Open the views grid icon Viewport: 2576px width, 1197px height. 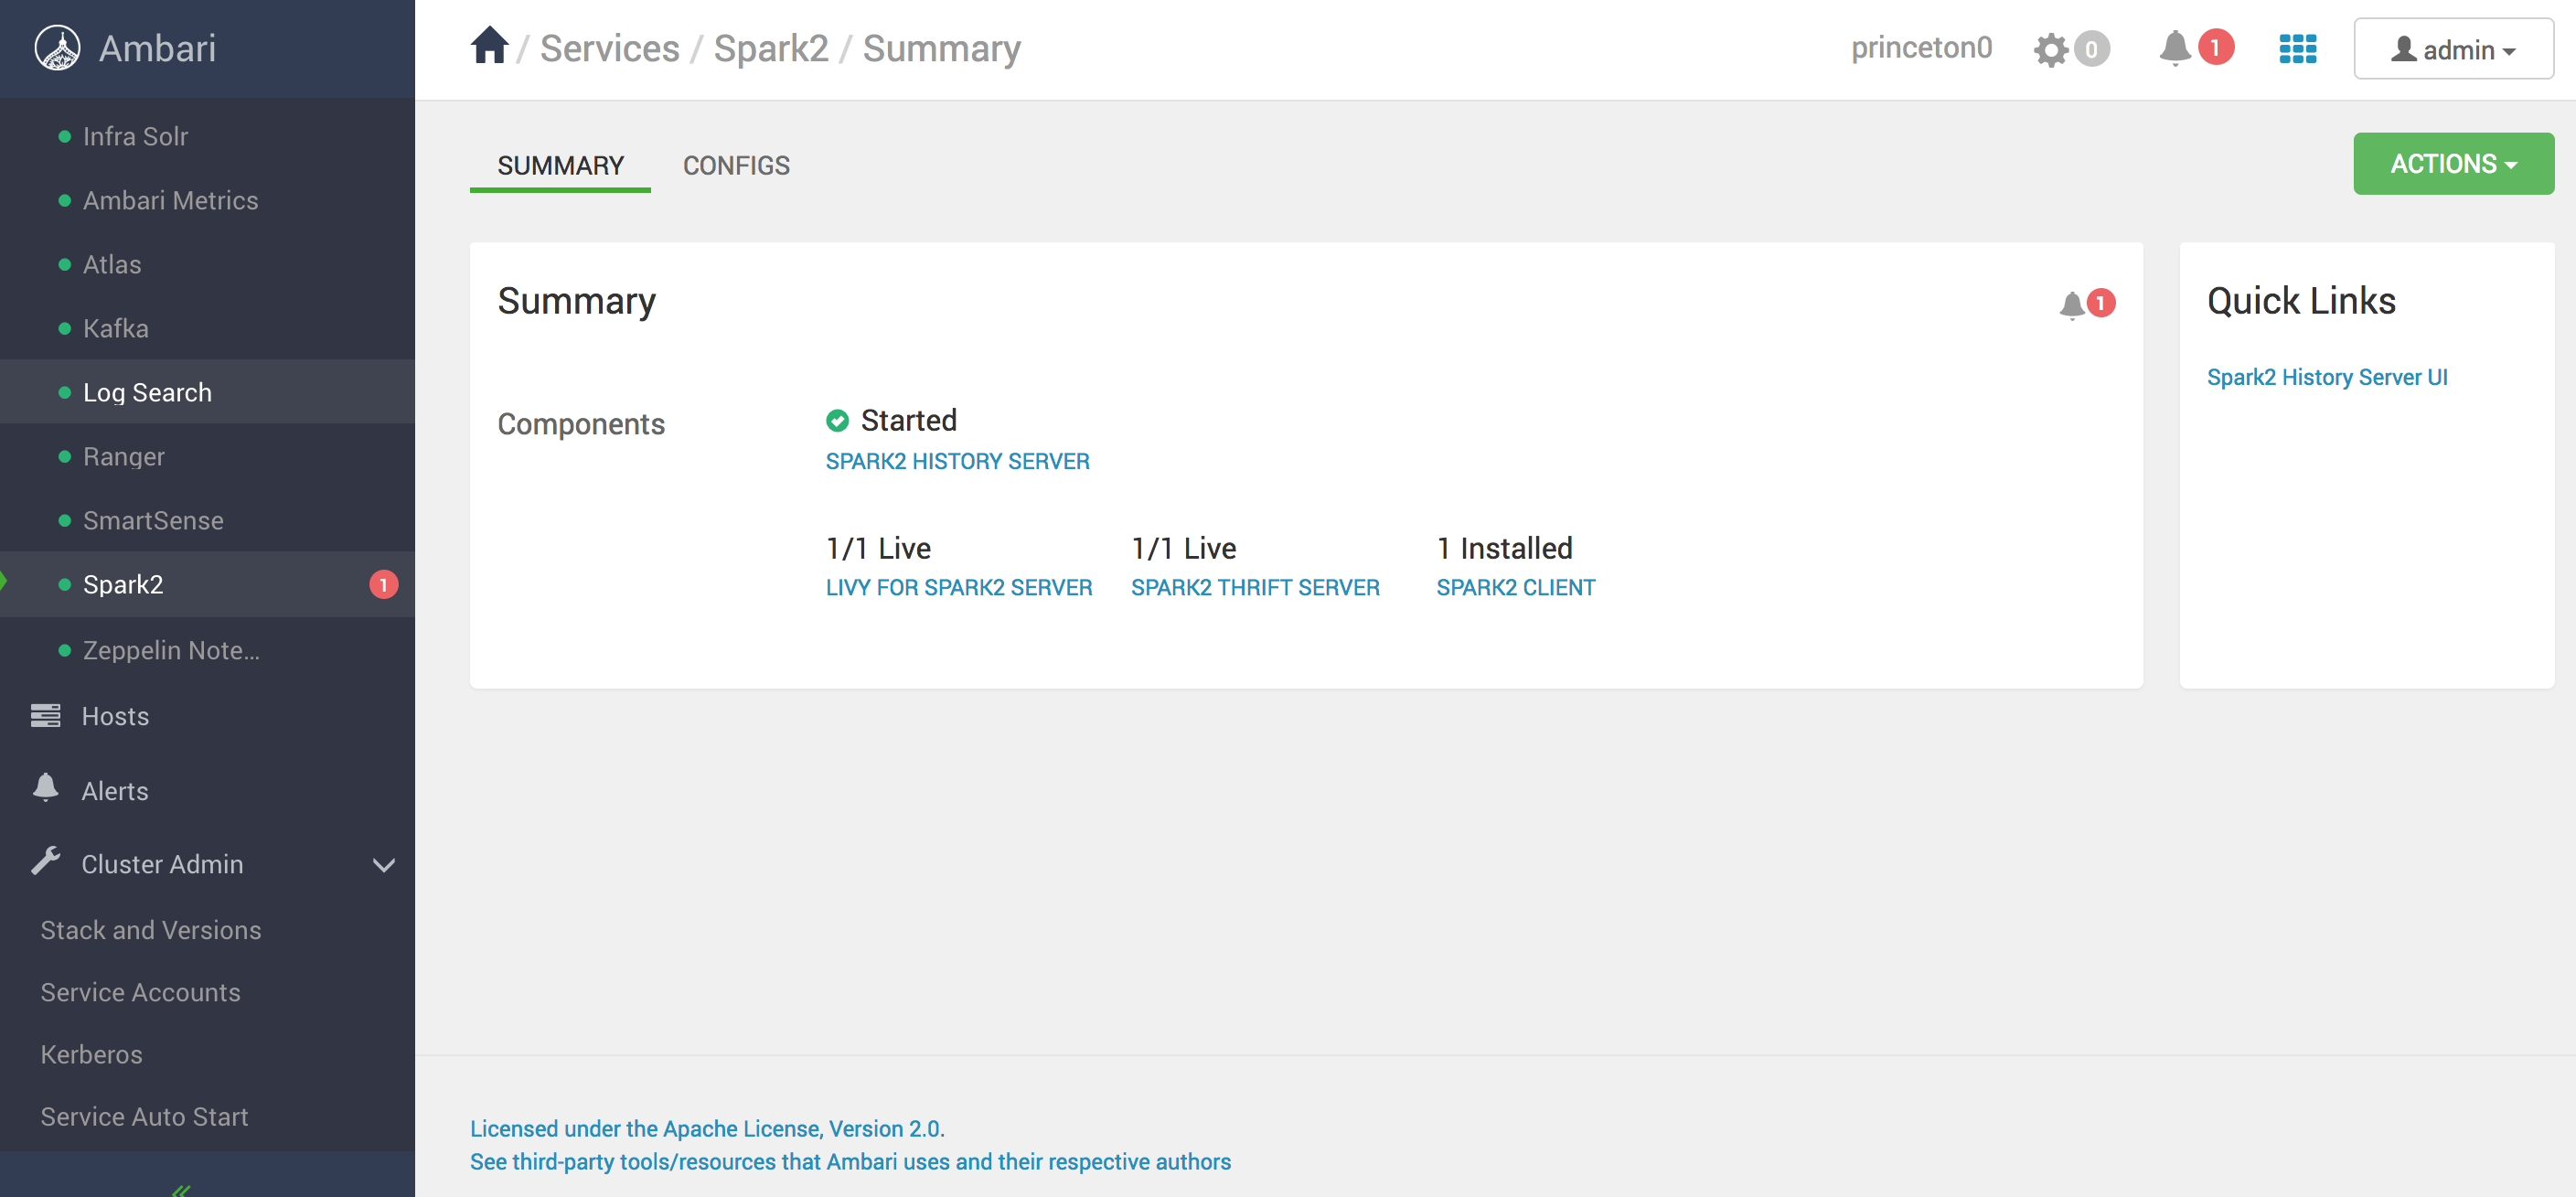coord(2297,48)
